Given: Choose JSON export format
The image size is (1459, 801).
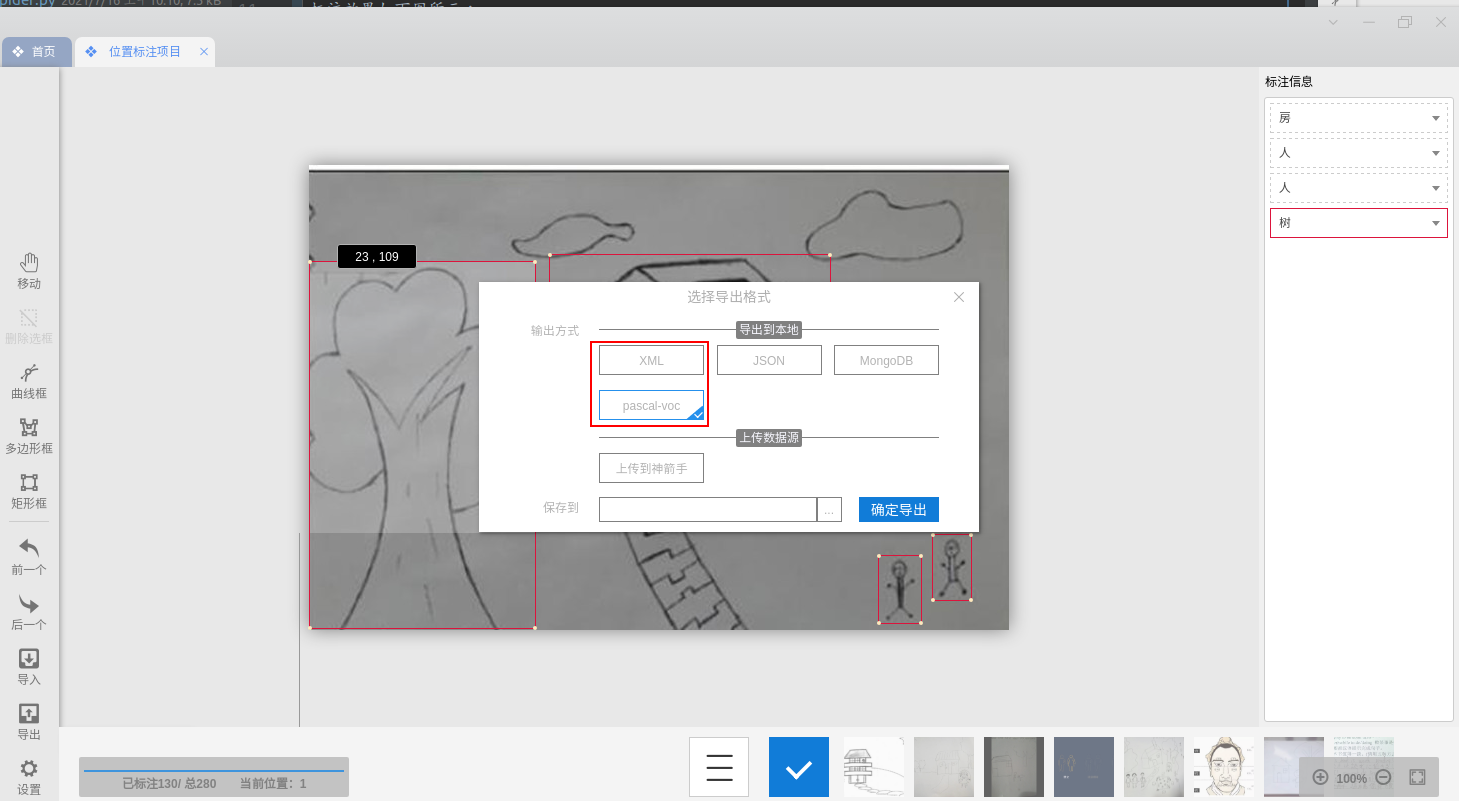Looking at the screenshot, I should click(769, 360).
